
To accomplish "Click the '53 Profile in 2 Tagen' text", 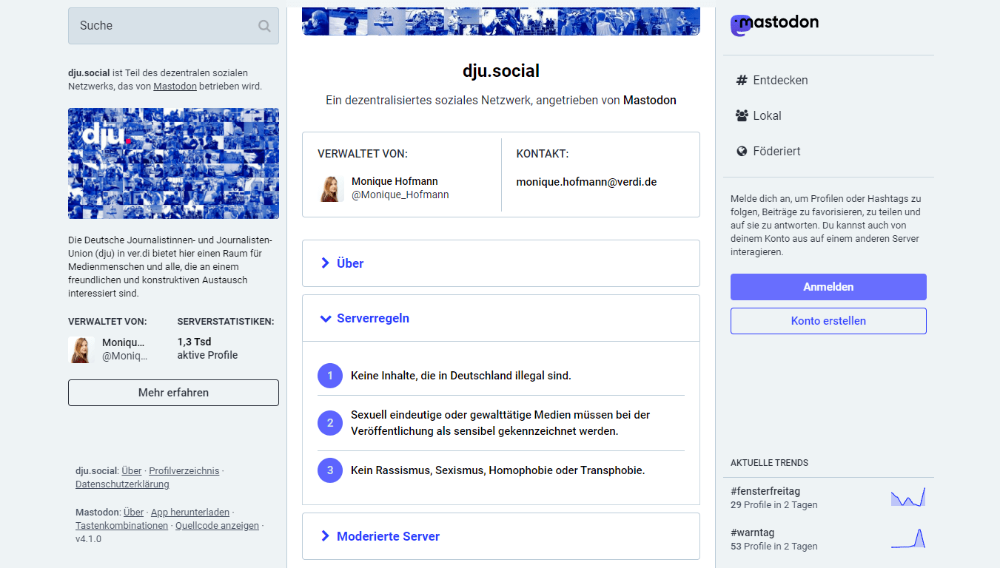I will tap(774, 546).
